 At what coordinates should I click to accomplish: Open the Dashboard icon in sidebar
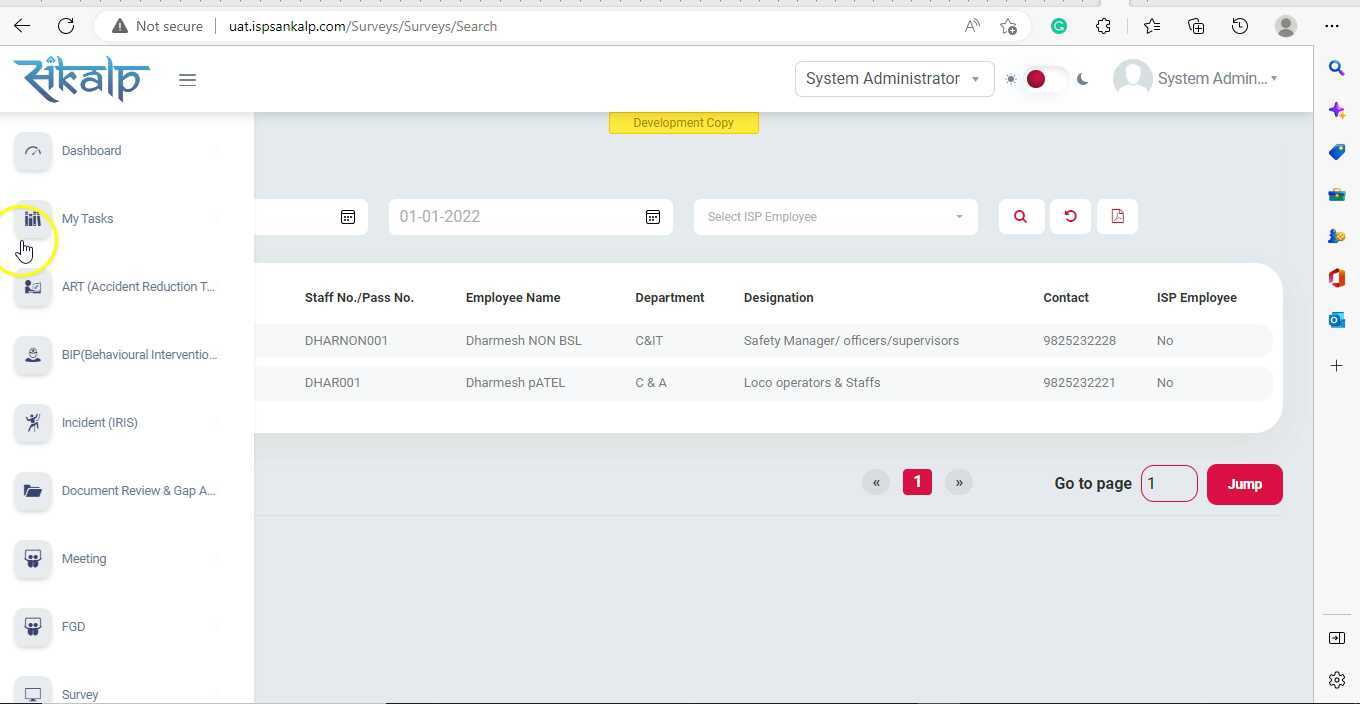pos(33,151)
